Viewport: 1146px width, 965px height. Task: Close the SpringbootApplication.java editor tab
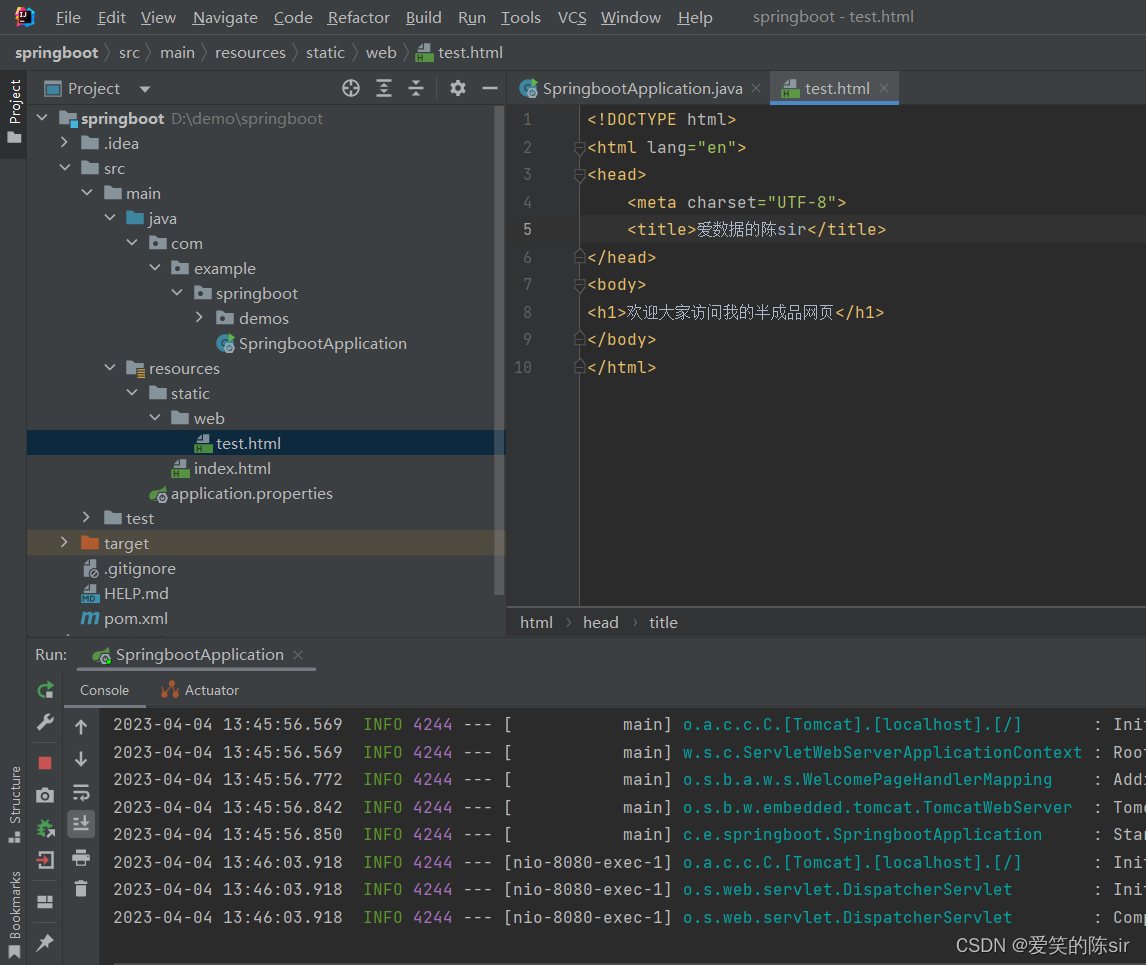tap(756, 88)
